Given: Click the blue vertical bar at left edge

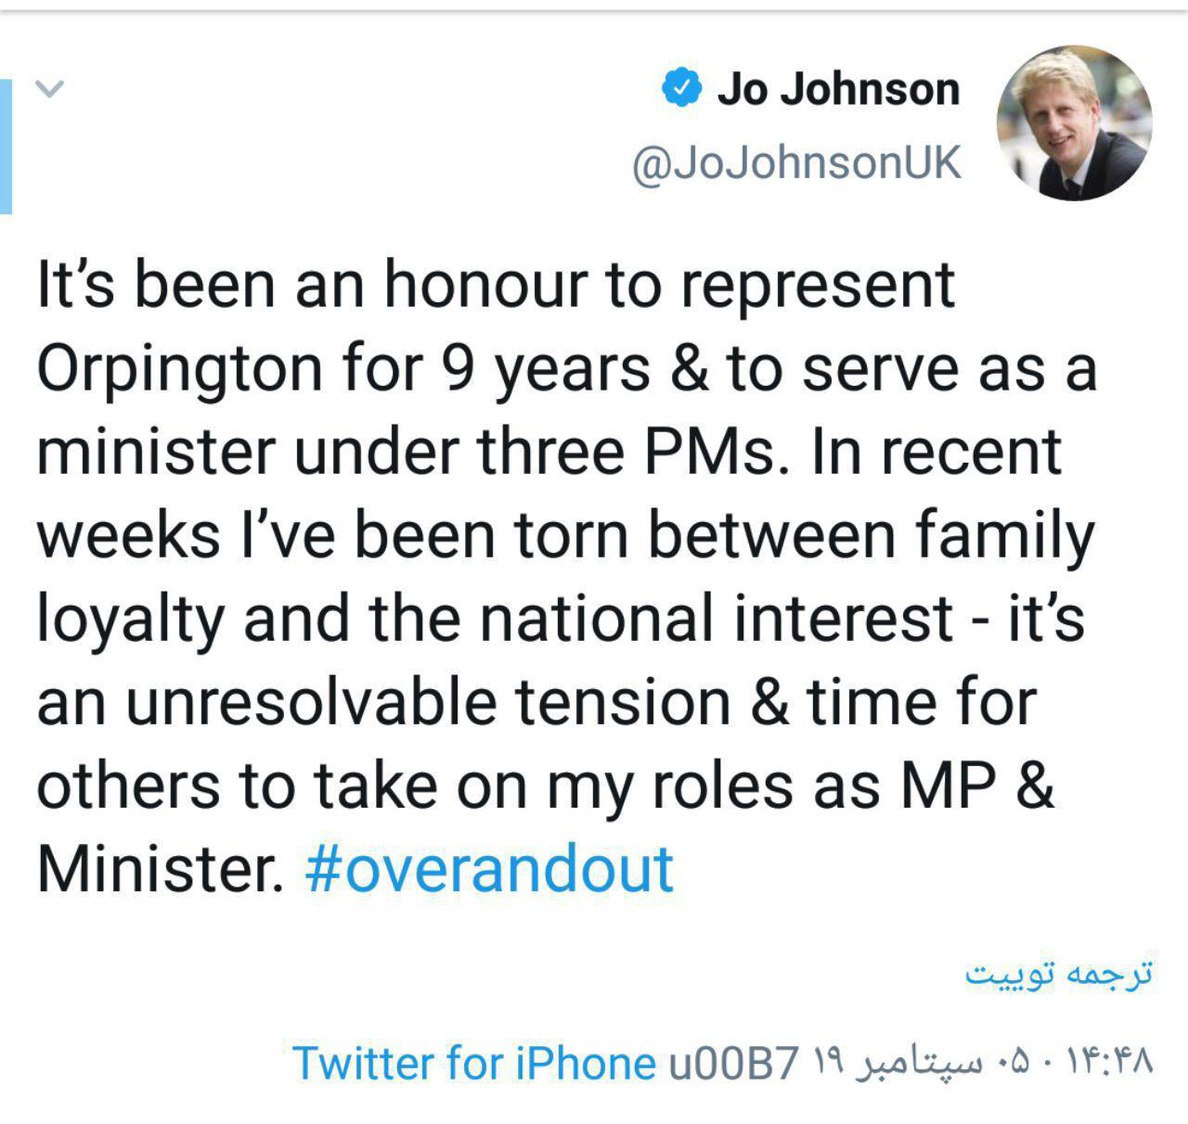Looking at the screenshot, I should 6,146.
